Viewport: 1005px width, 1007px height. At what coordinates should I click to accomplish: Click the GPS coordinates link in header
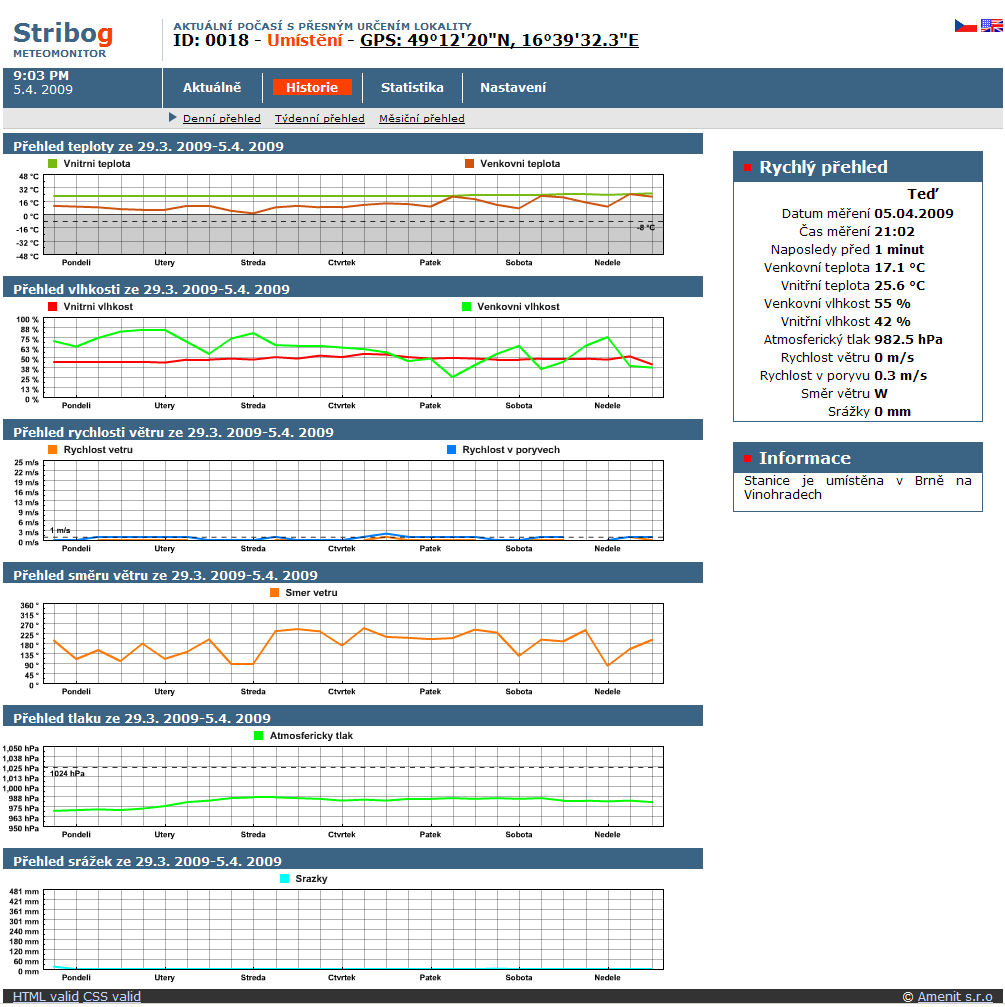499,41
